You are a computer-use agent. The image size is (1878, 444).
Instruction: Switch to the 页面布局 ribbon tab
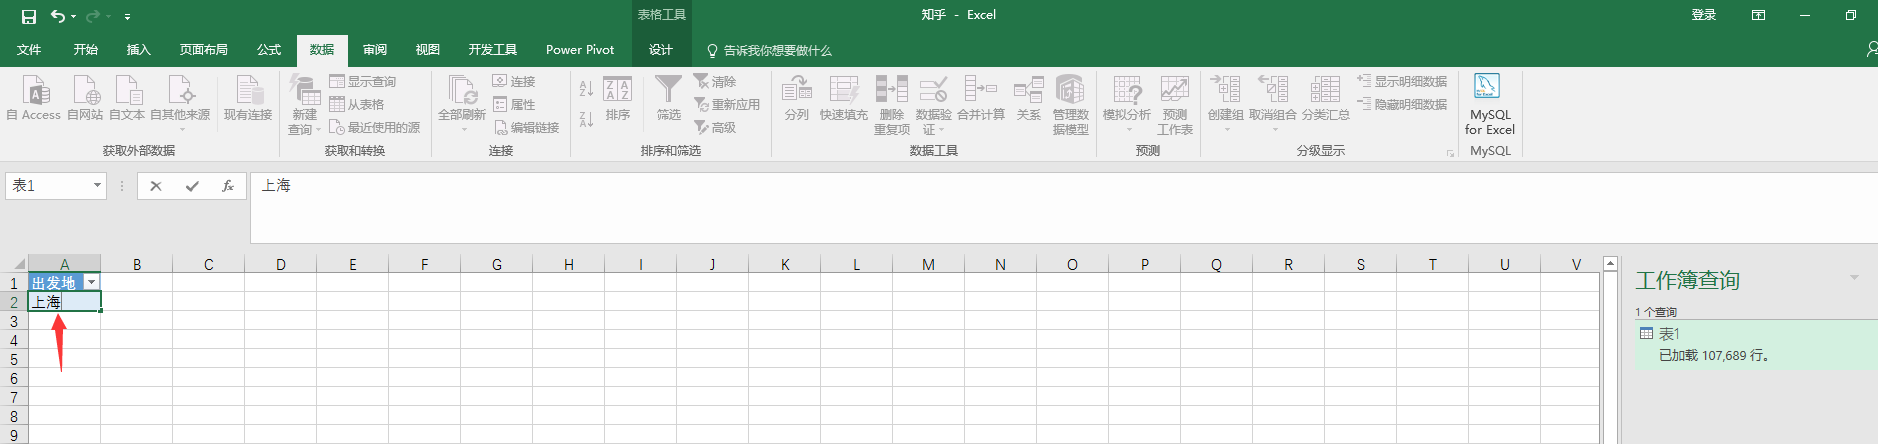coord(203,50)
